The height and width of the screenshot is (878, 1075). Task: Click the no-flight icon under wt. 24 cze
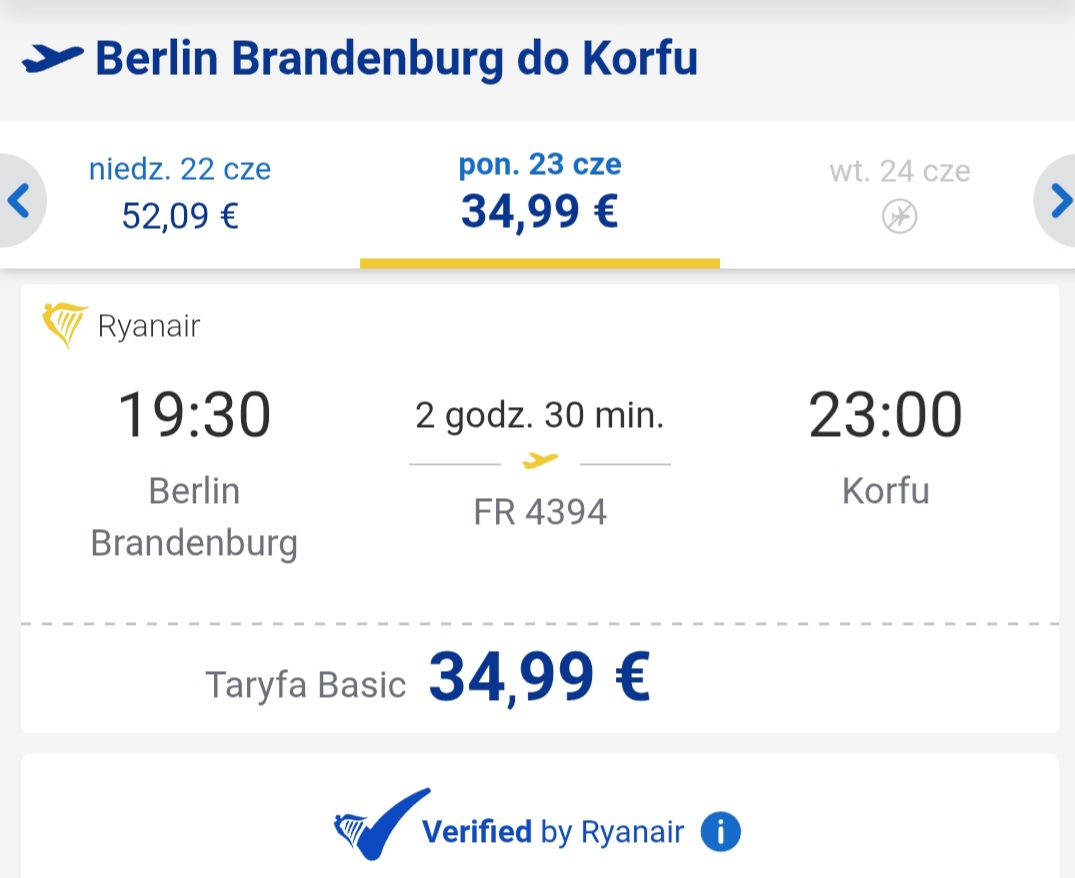coord(899,217)
